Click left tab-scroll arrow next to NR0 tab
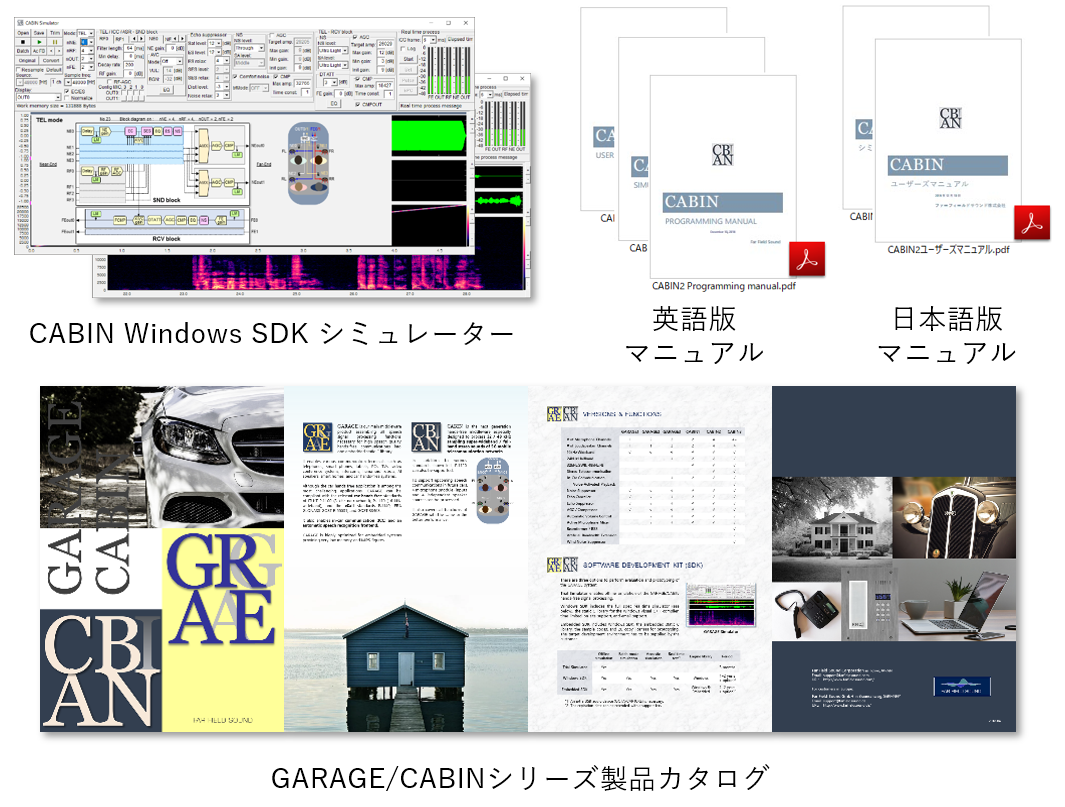 (x=175, y=39)
